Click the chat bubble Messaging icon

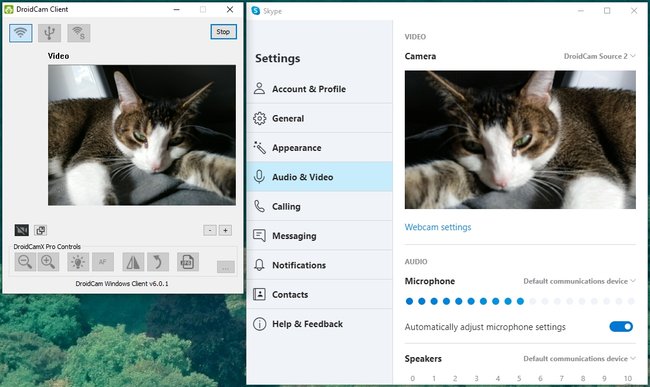tap(260, 236)
